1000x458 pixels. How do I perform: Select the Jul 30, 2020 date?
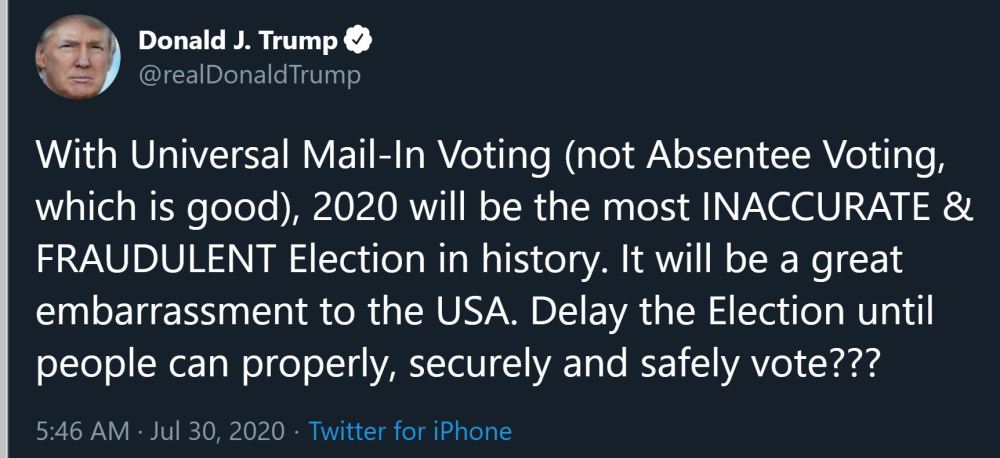point(218,432)
